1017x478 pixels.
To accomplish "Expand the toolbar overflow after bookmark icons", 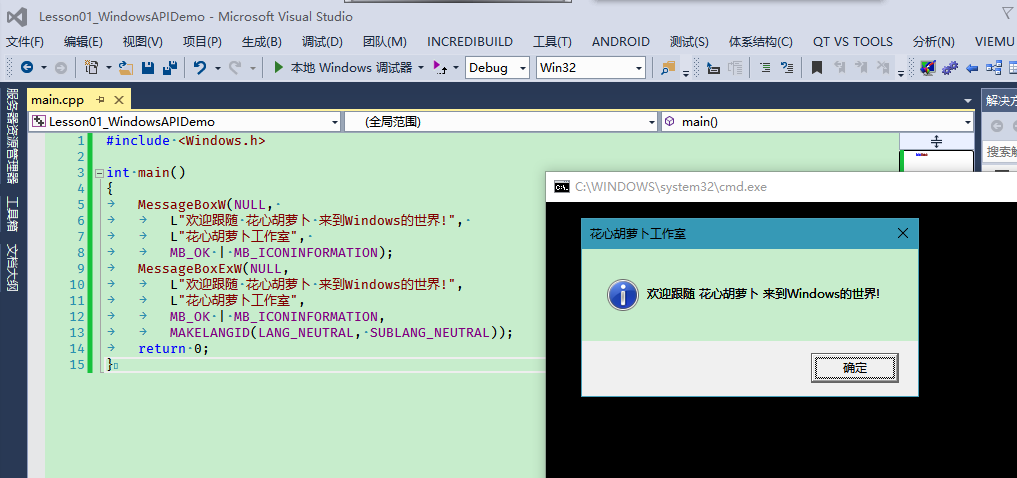I will click(x=901, y=73).
